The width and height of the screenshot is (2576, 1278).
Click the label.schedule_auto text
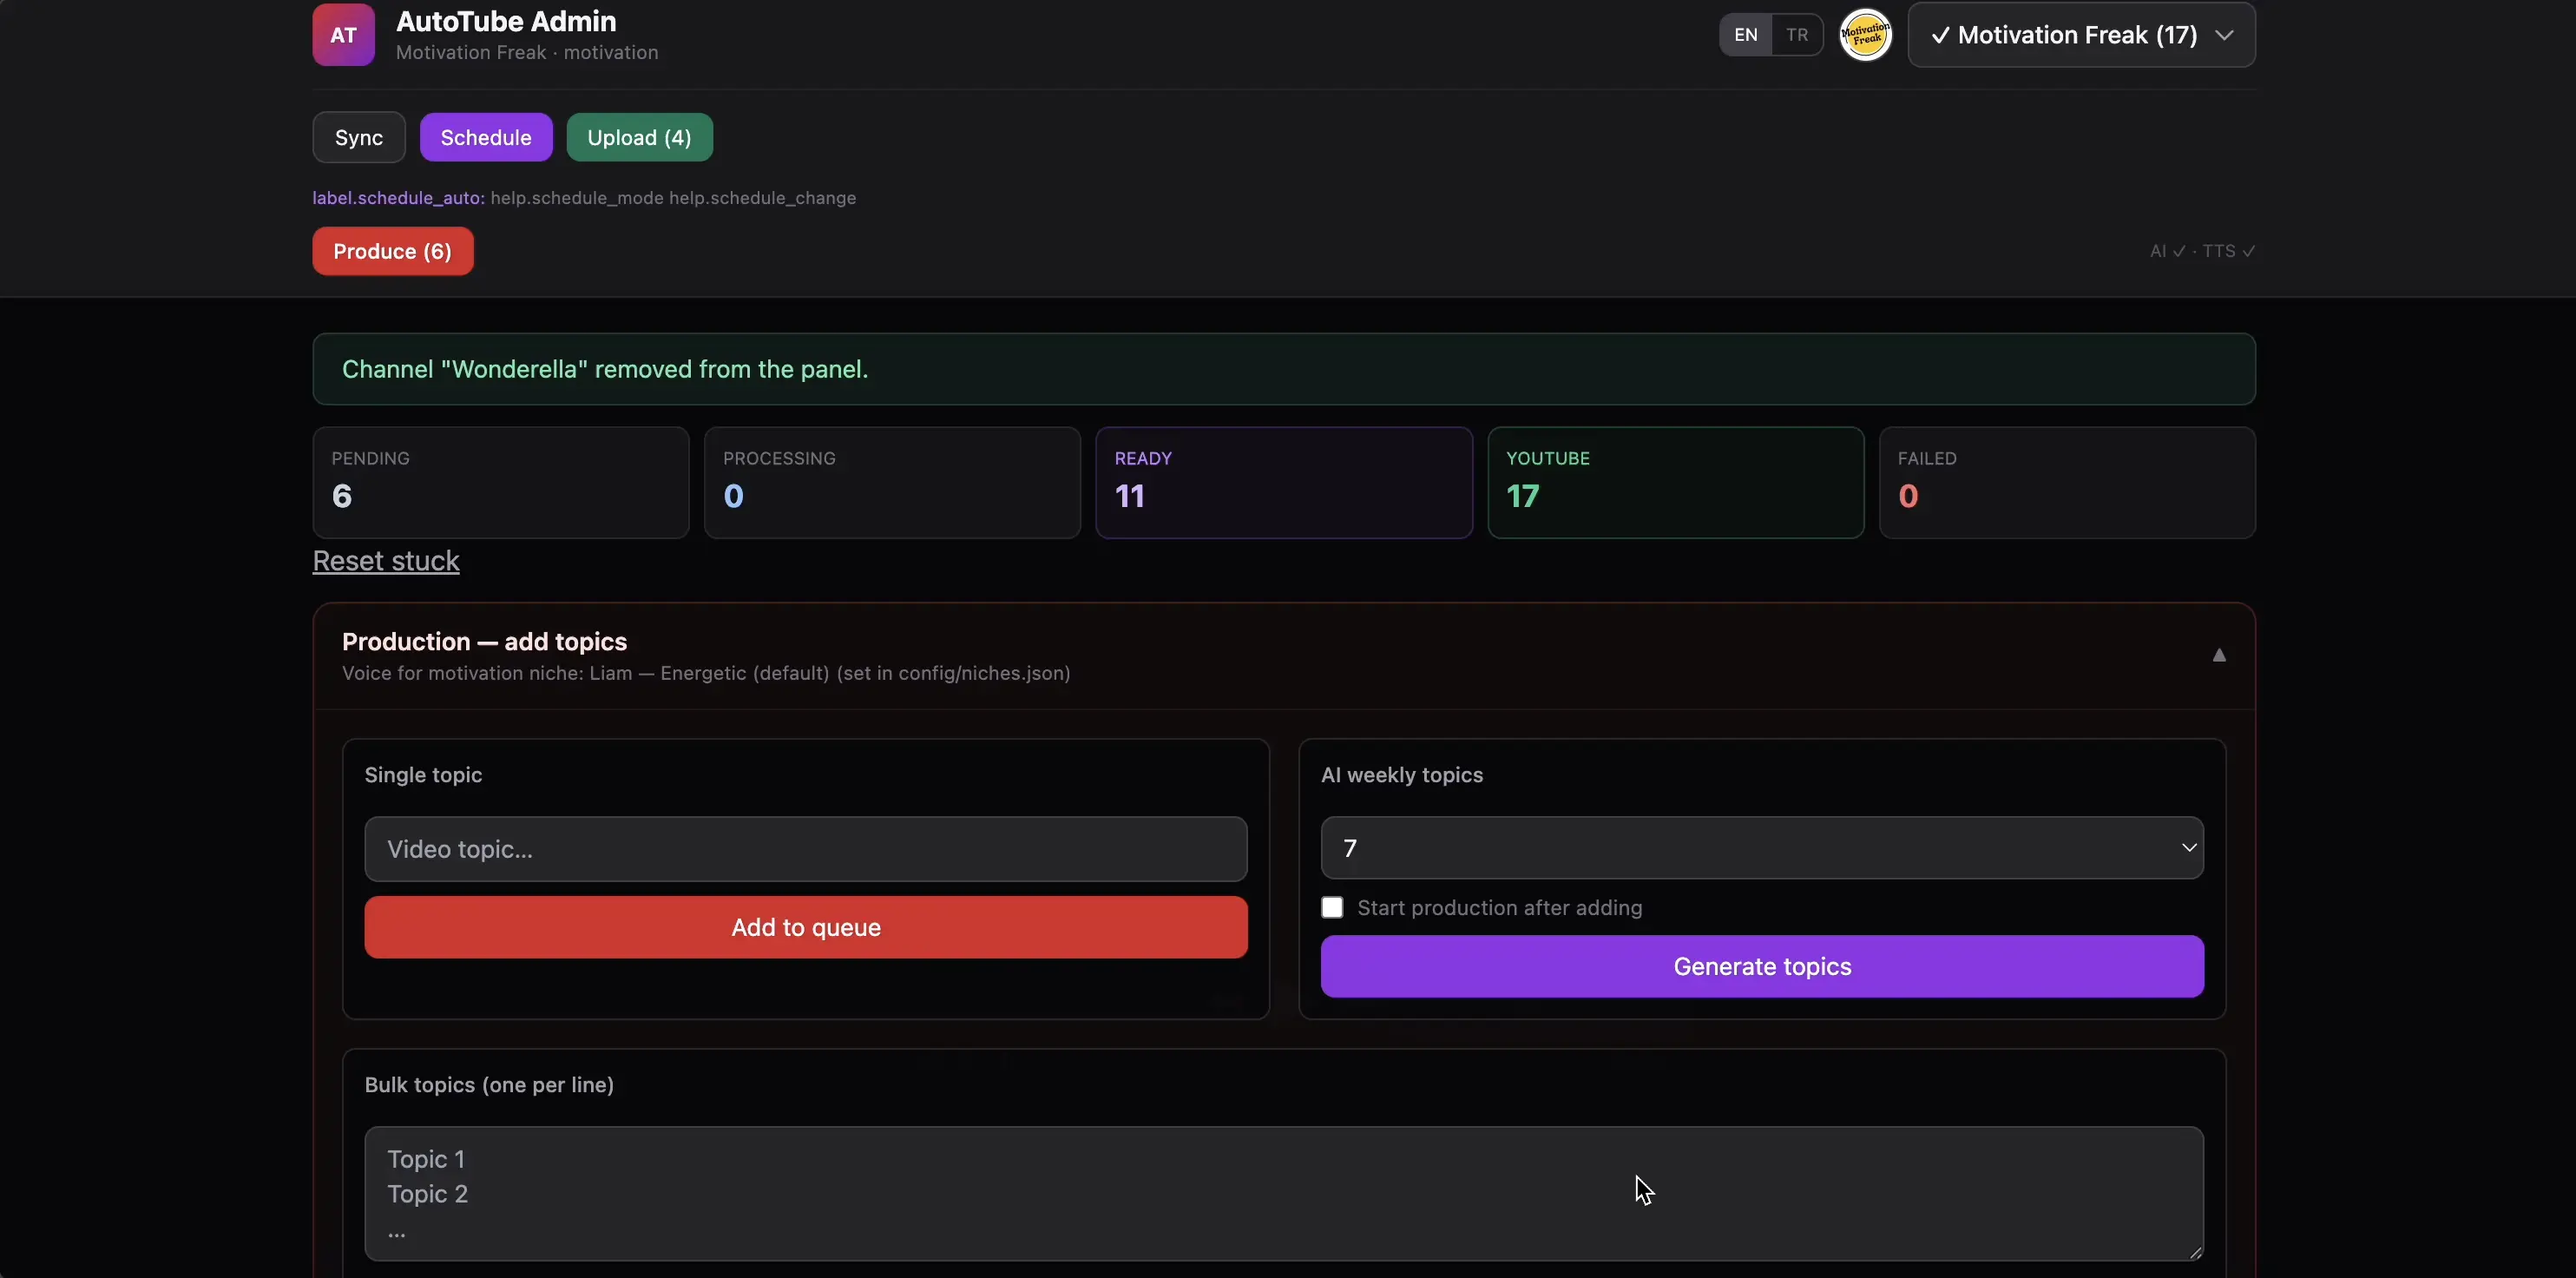(x=398, y=198)
